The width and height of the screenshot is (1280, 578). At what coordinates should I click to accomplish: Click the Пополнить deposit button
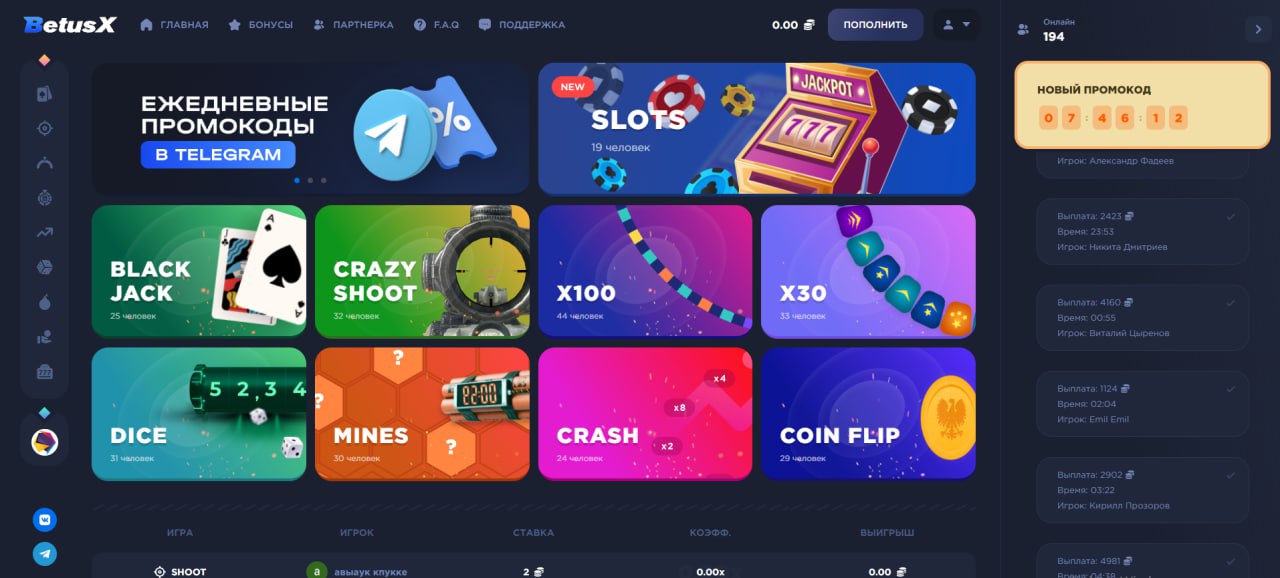(x=875, y=25)
